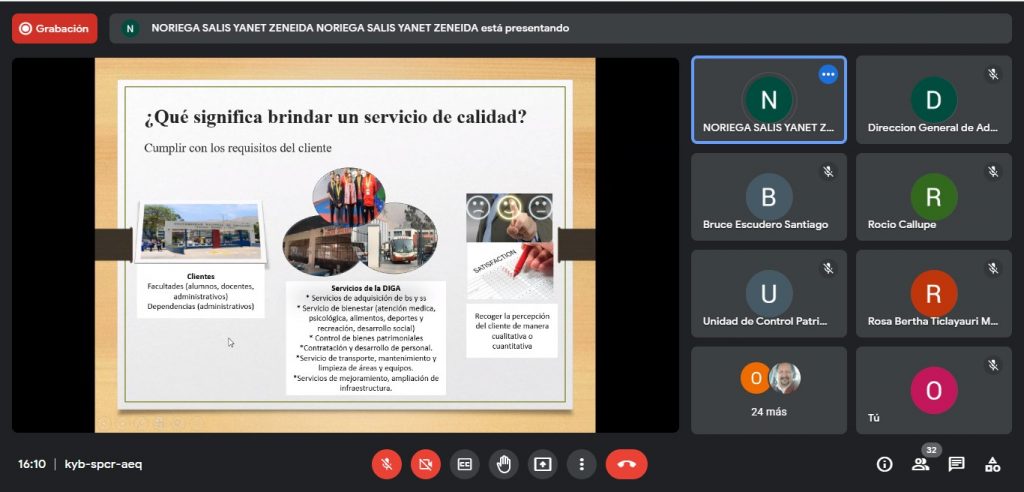Viewport: 1024px width, 492px height.
Task: Select the Direccion General de Ad... tile
Action: (934, 100)
